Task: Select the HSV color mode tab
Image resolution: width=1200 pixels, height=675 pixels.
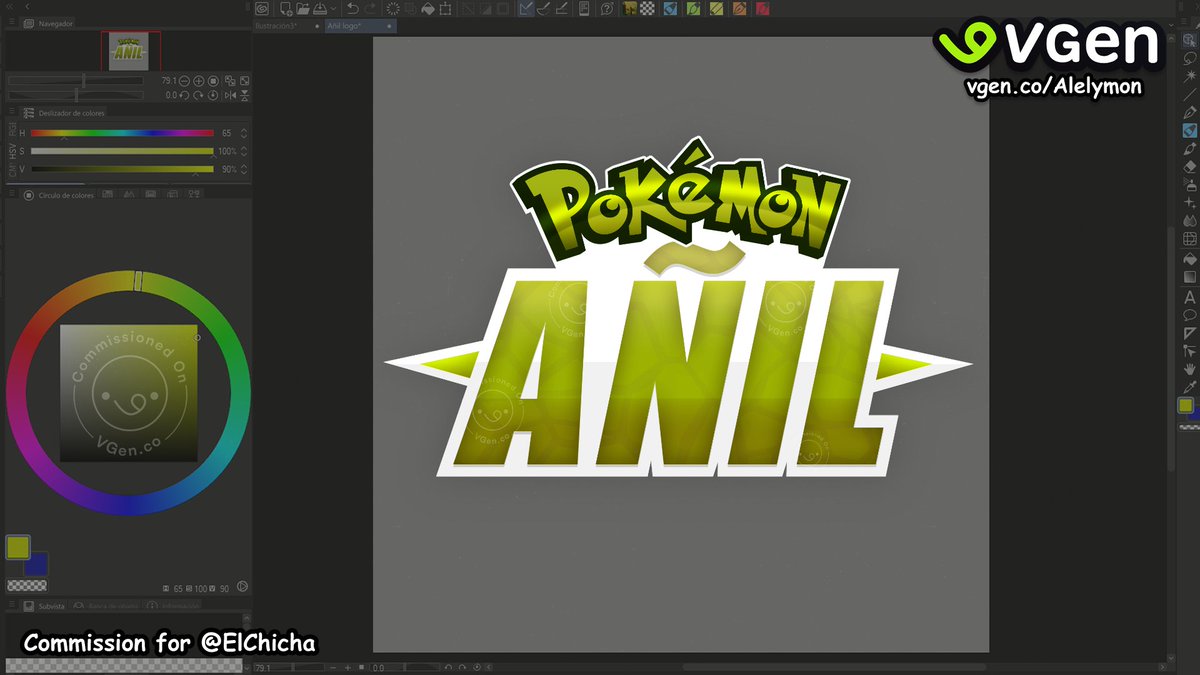Action: [x=13, y=151]
